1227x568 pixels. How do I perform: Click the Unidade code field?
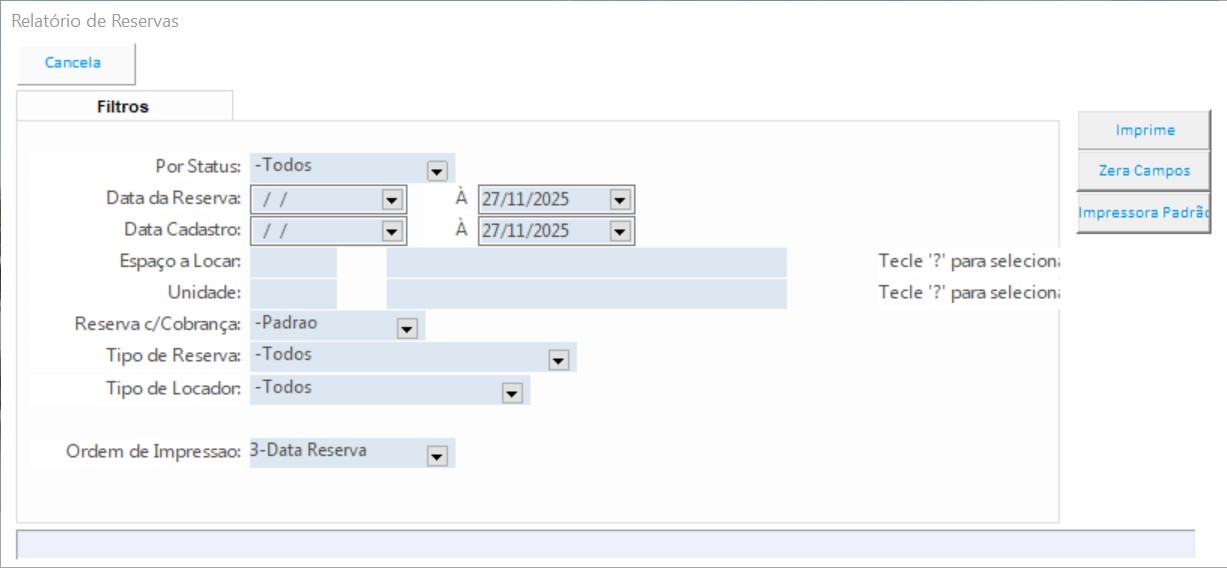click(293, 294)
